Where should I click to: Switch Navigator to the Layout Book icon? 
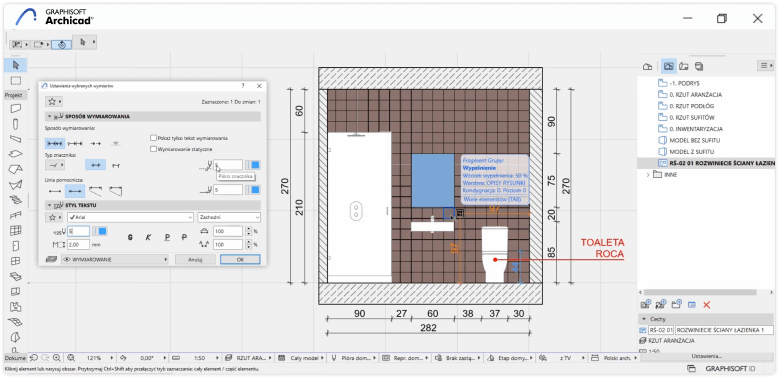(x=684, y=66)
